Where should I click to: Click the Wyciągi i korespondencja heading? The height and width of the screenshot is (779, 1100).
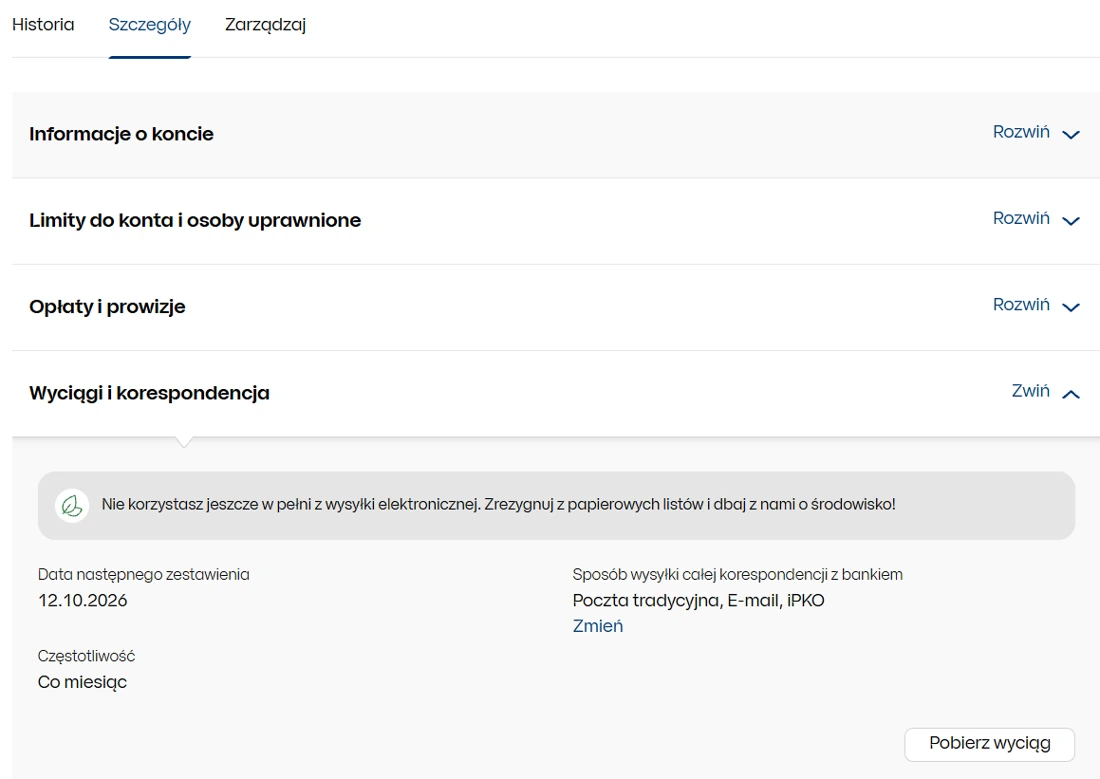[x=149, y=393]
